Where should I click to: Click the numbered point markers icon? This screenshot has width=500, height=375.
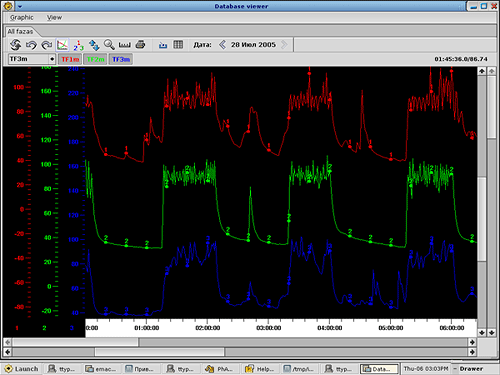pyautogui.click(x=78, y=45)
